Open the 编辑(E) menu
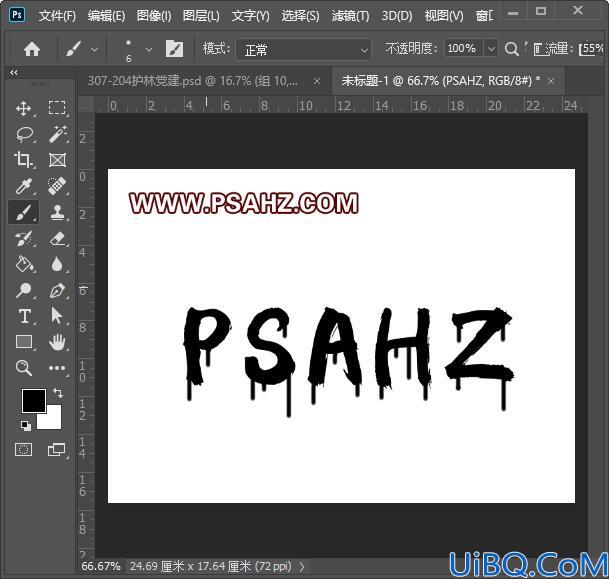Image resolution: width=609 pixels, height=579 pixels. point(106,16)
